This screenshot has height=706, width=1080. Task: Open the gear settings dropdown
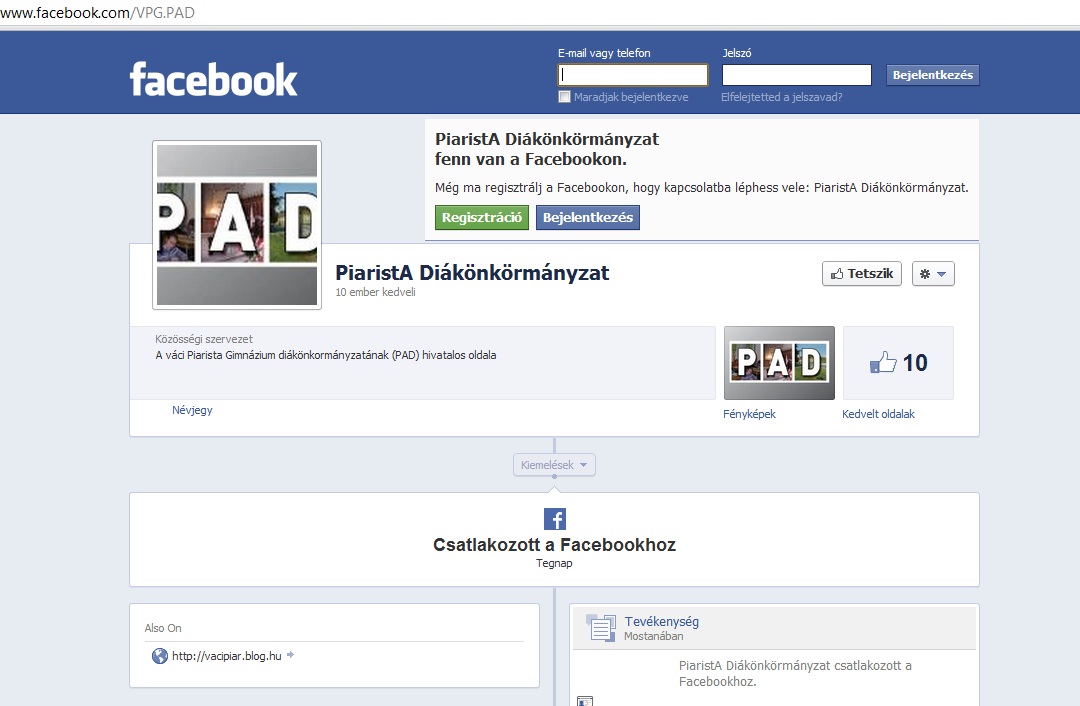(933, 273)
